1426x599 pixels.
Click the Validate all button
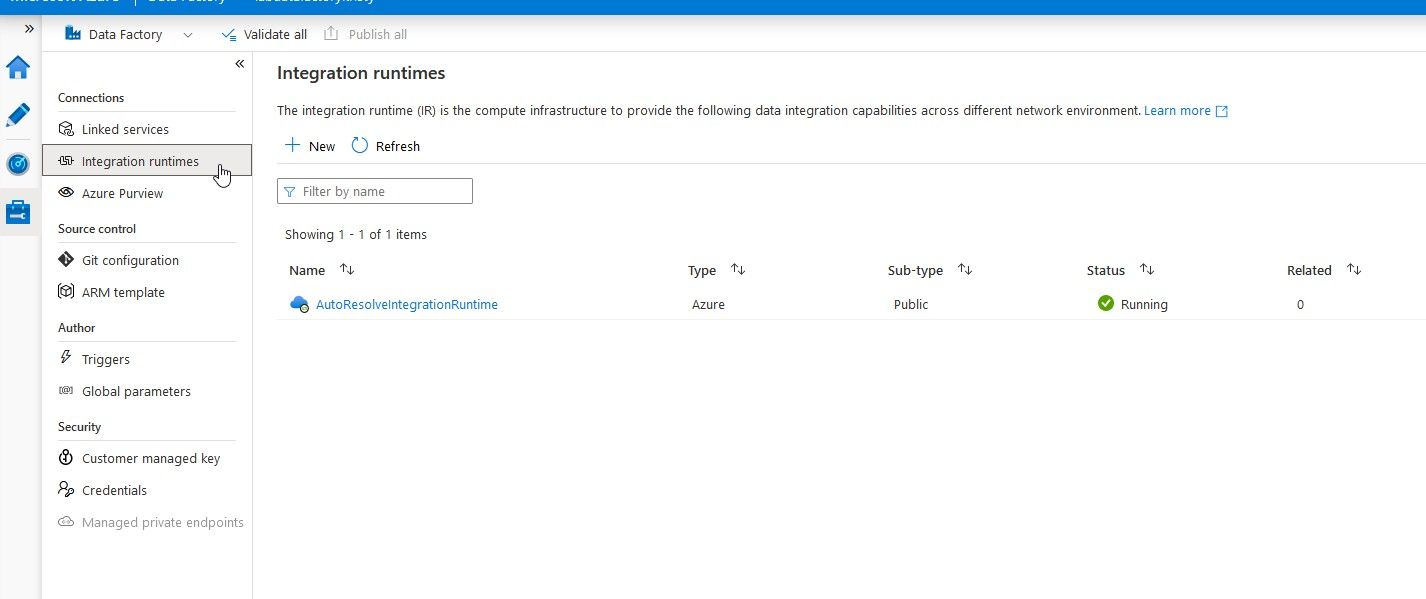click(264, 35)
